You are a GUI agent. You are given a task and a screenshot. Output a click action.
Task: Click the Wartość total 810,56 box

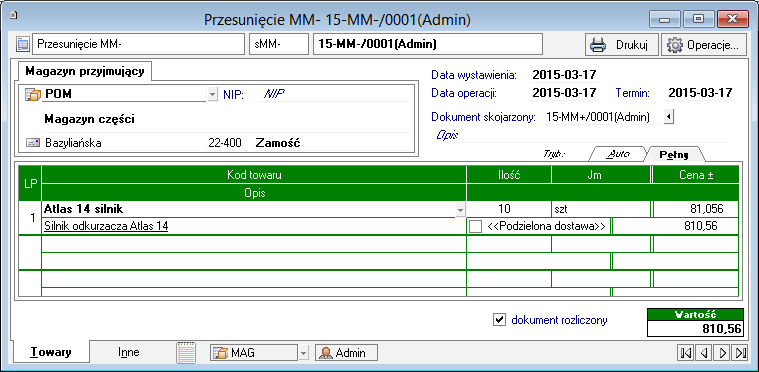[x=695, y=328]
